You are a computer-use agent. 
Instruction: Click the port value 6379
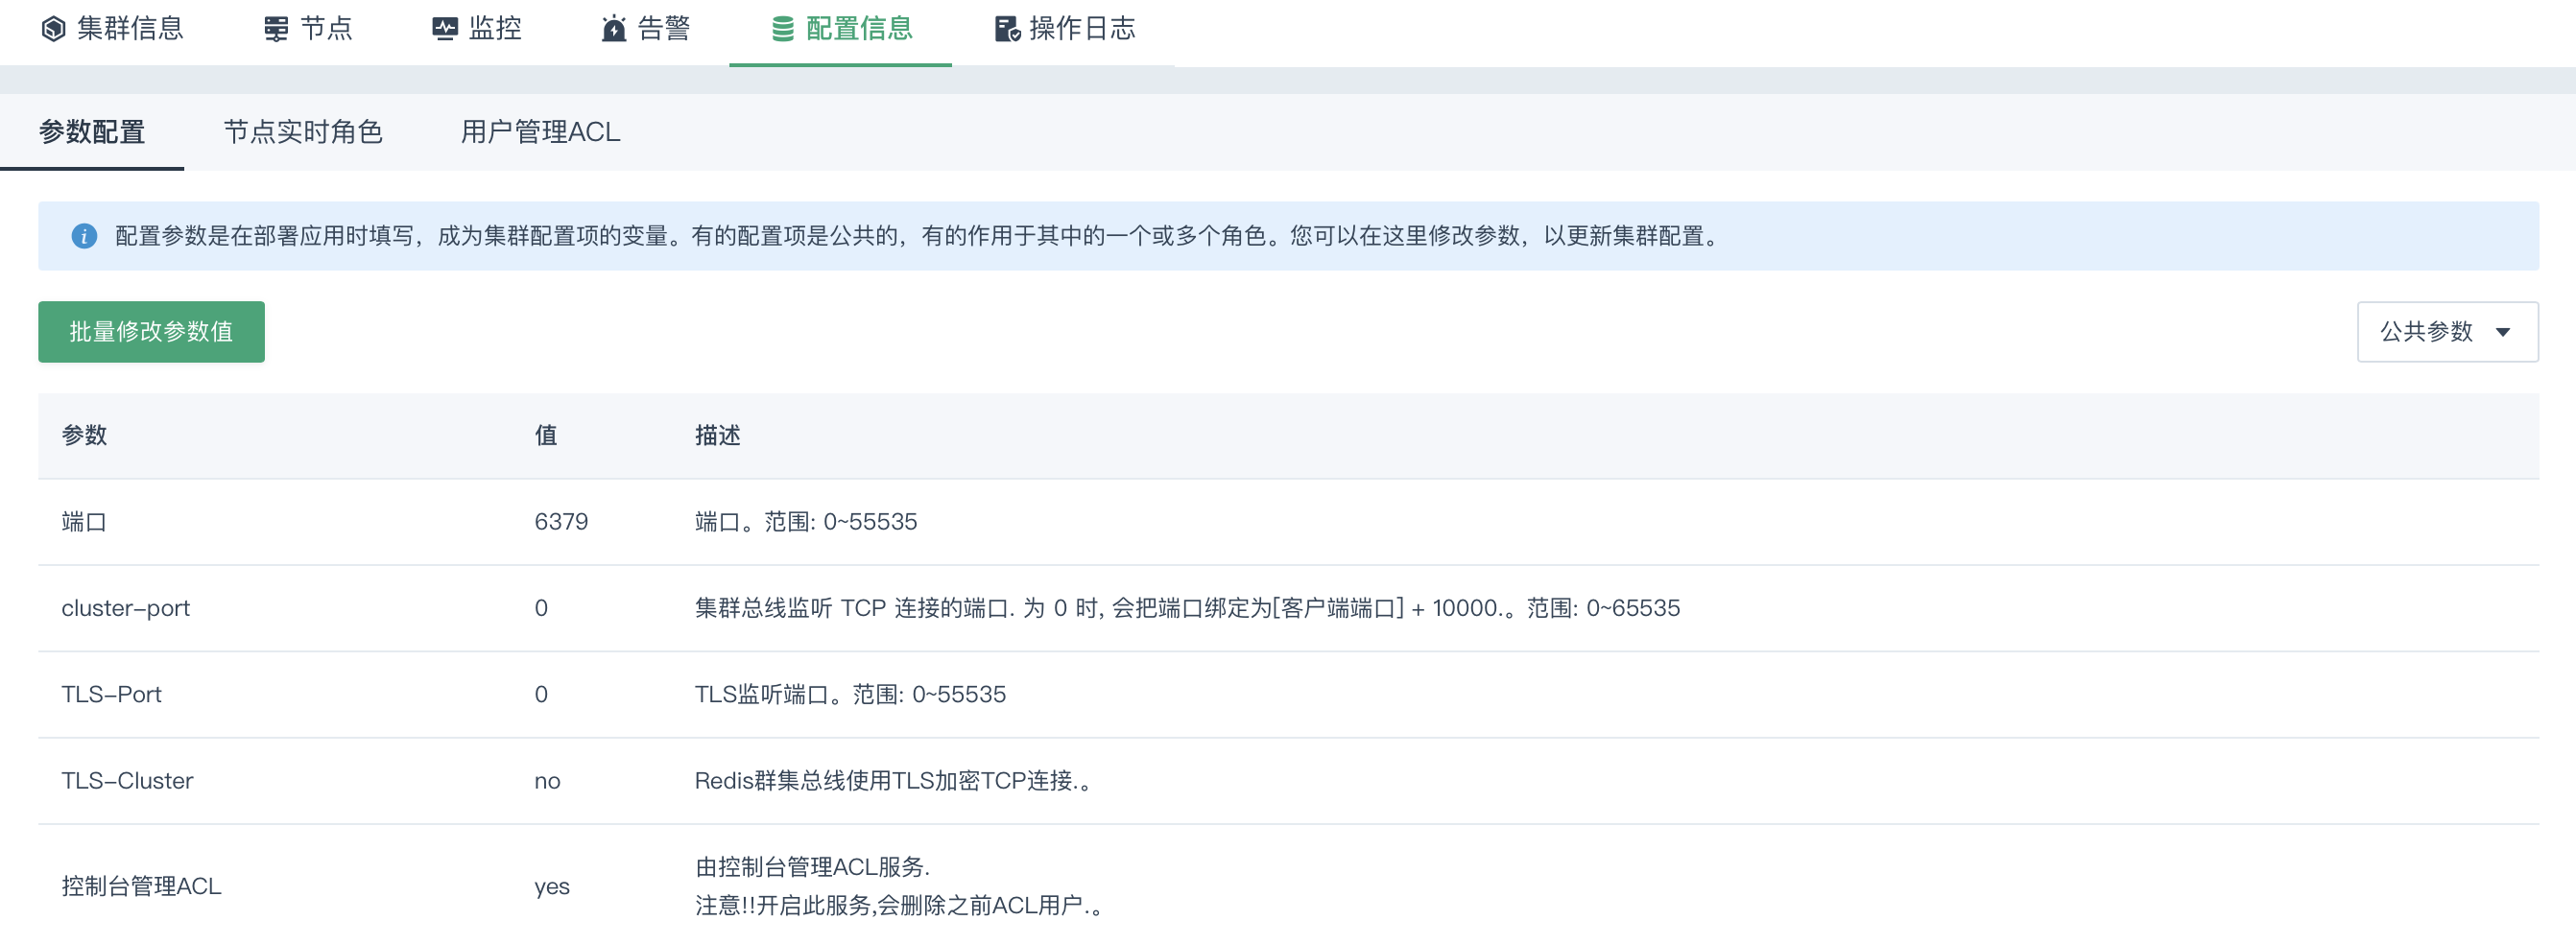[561, 522]
